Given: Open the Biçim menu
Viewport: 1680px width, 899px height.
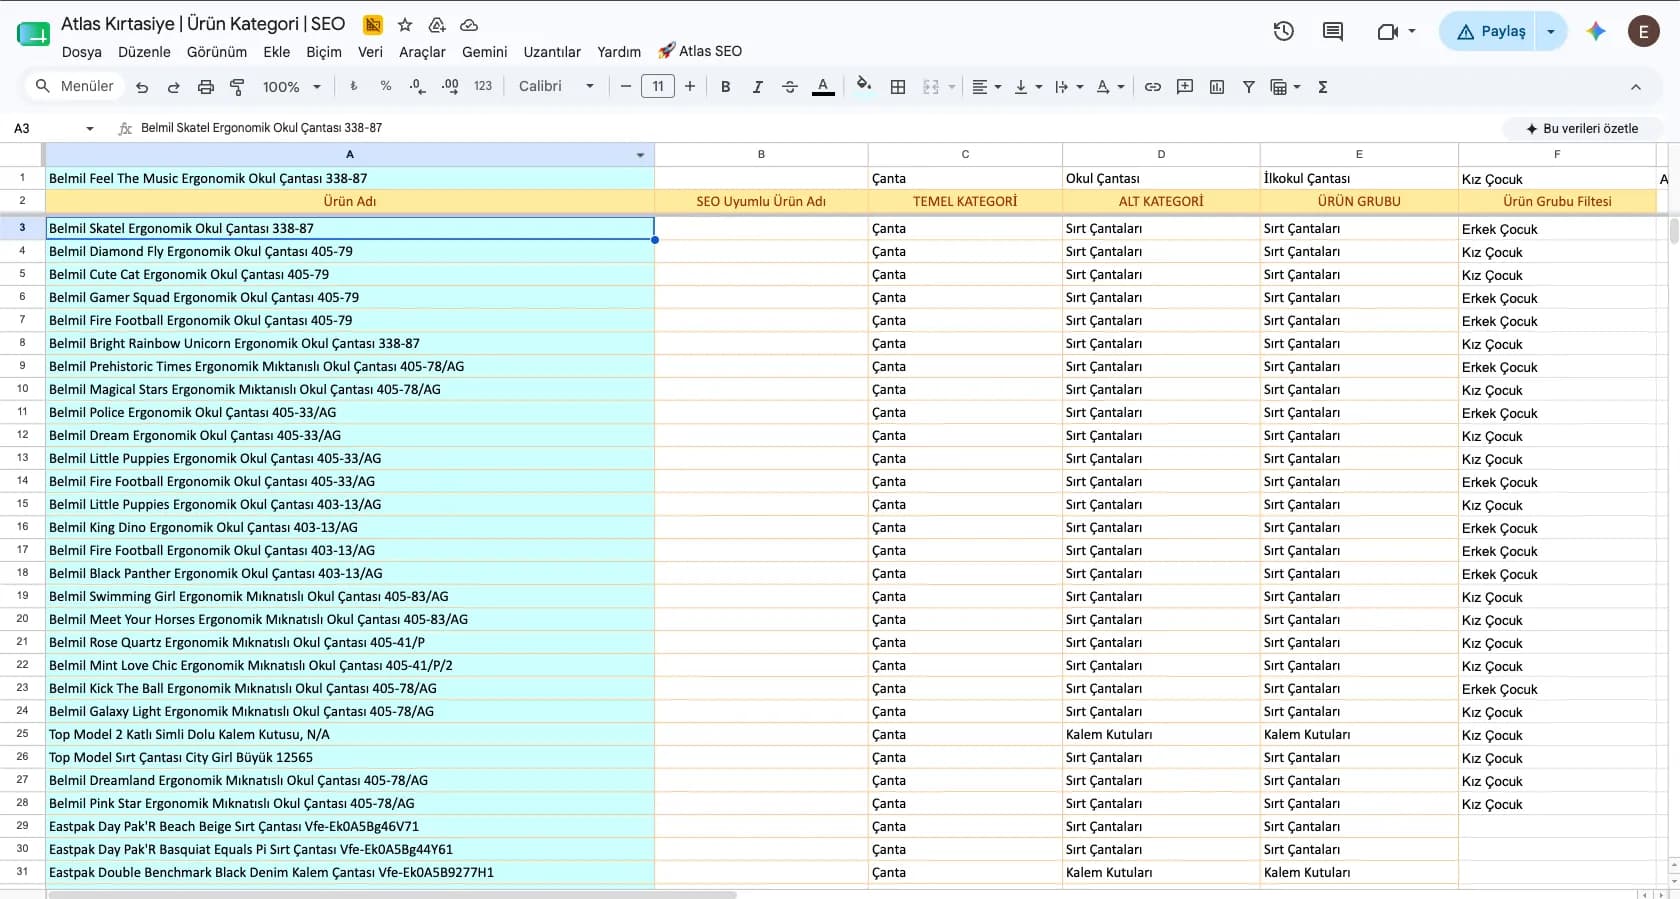Looking at the screenshot, I should pyautogui.click(x=324, y=52).
